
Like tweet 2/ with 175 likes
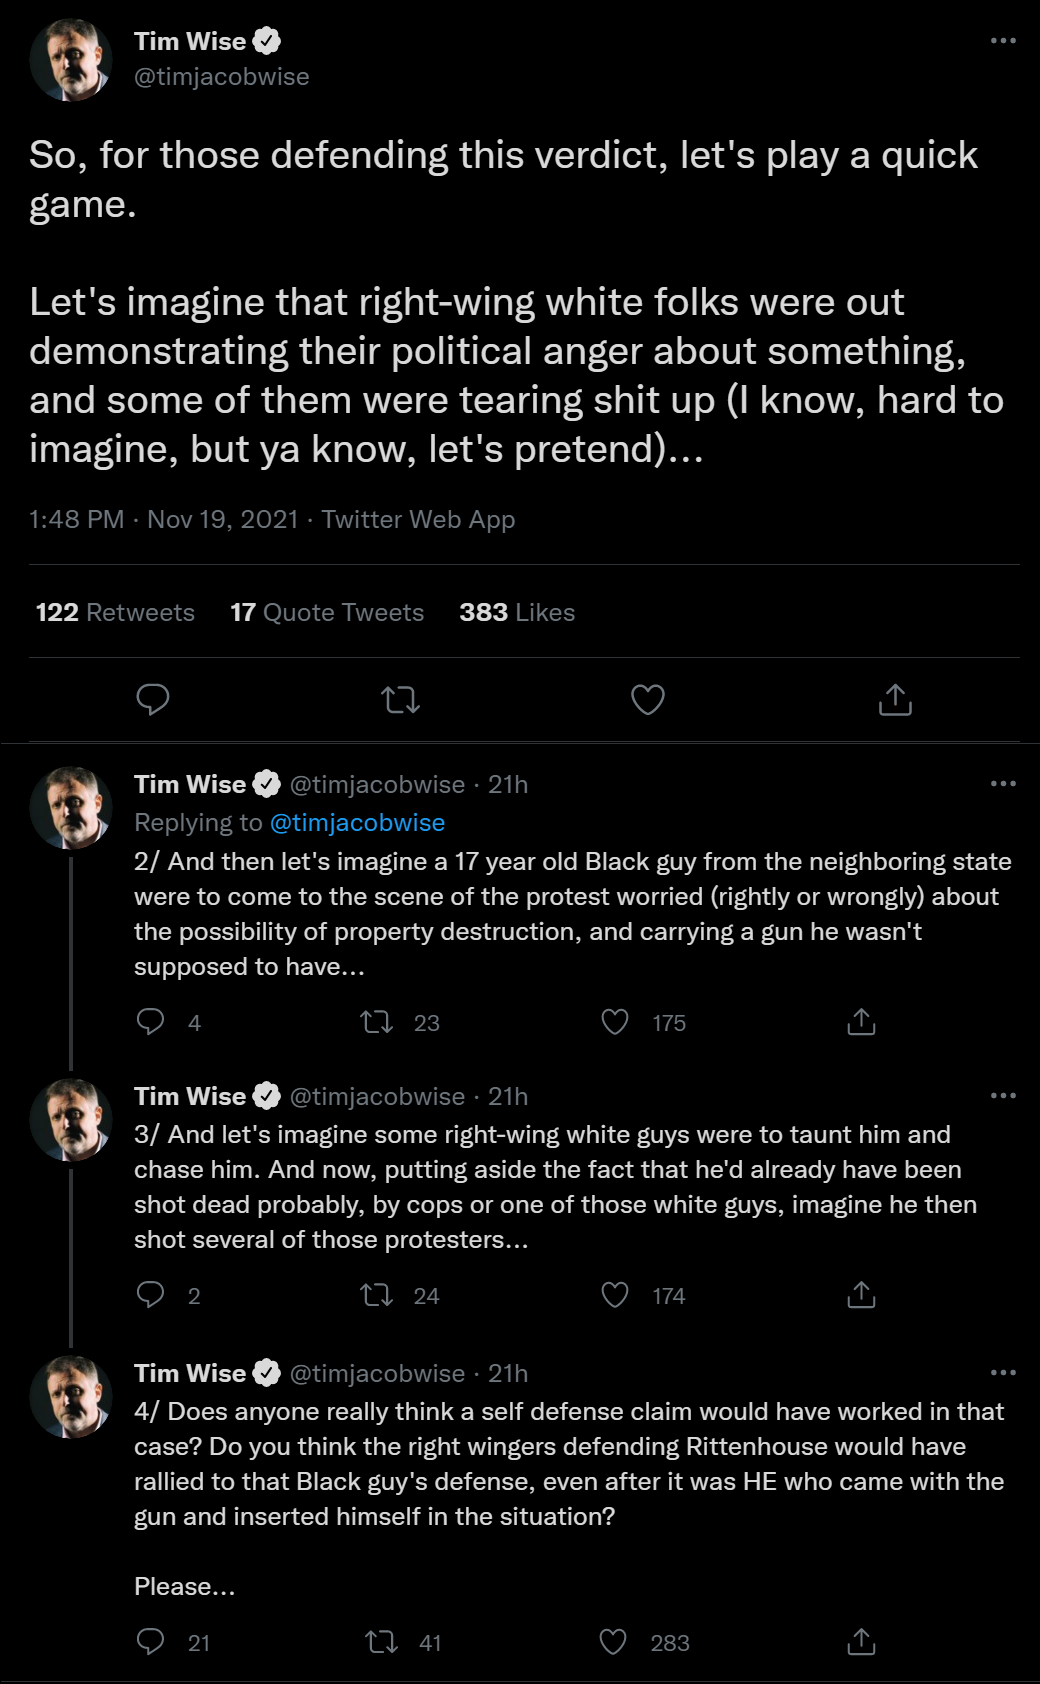[614, 1021]
